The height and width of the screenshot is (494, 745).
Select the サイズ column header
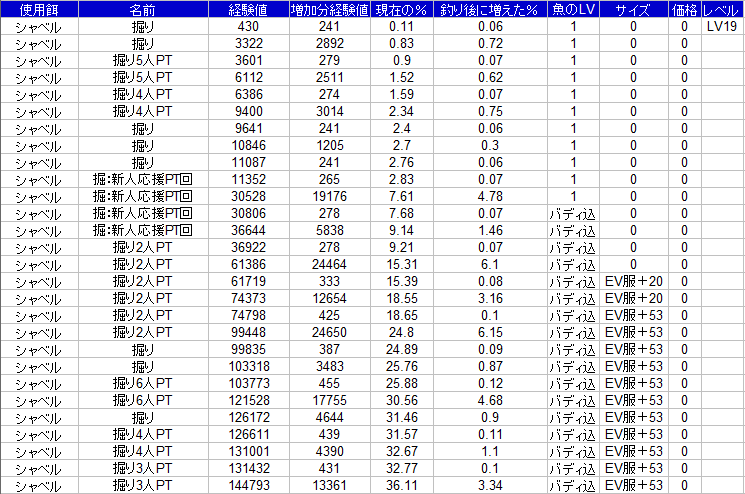click(634, 9)
